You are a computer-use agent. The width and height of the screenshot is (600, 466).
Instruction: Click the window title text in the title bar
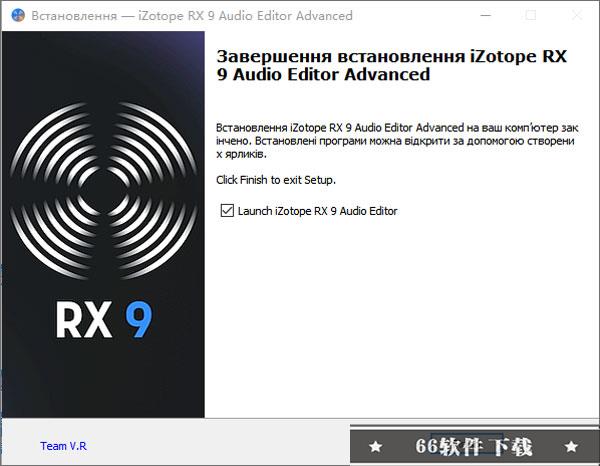point(192,16)
